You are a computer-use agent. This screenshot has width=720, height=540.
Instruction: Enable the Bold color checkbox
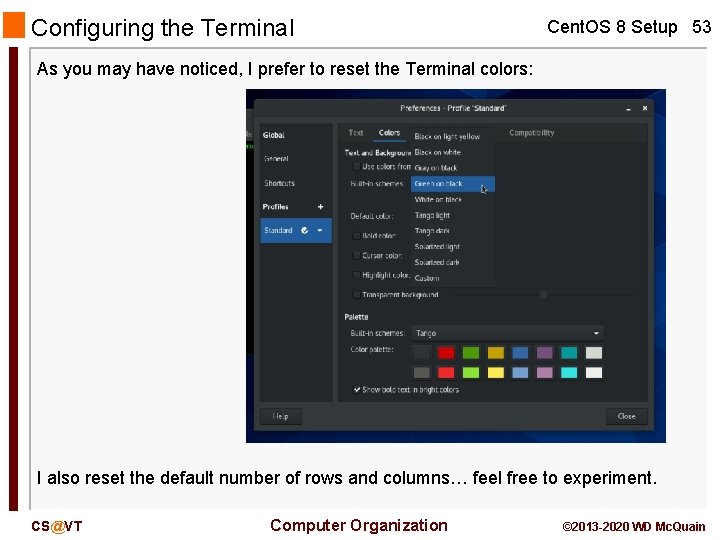(x=355, y=236)
